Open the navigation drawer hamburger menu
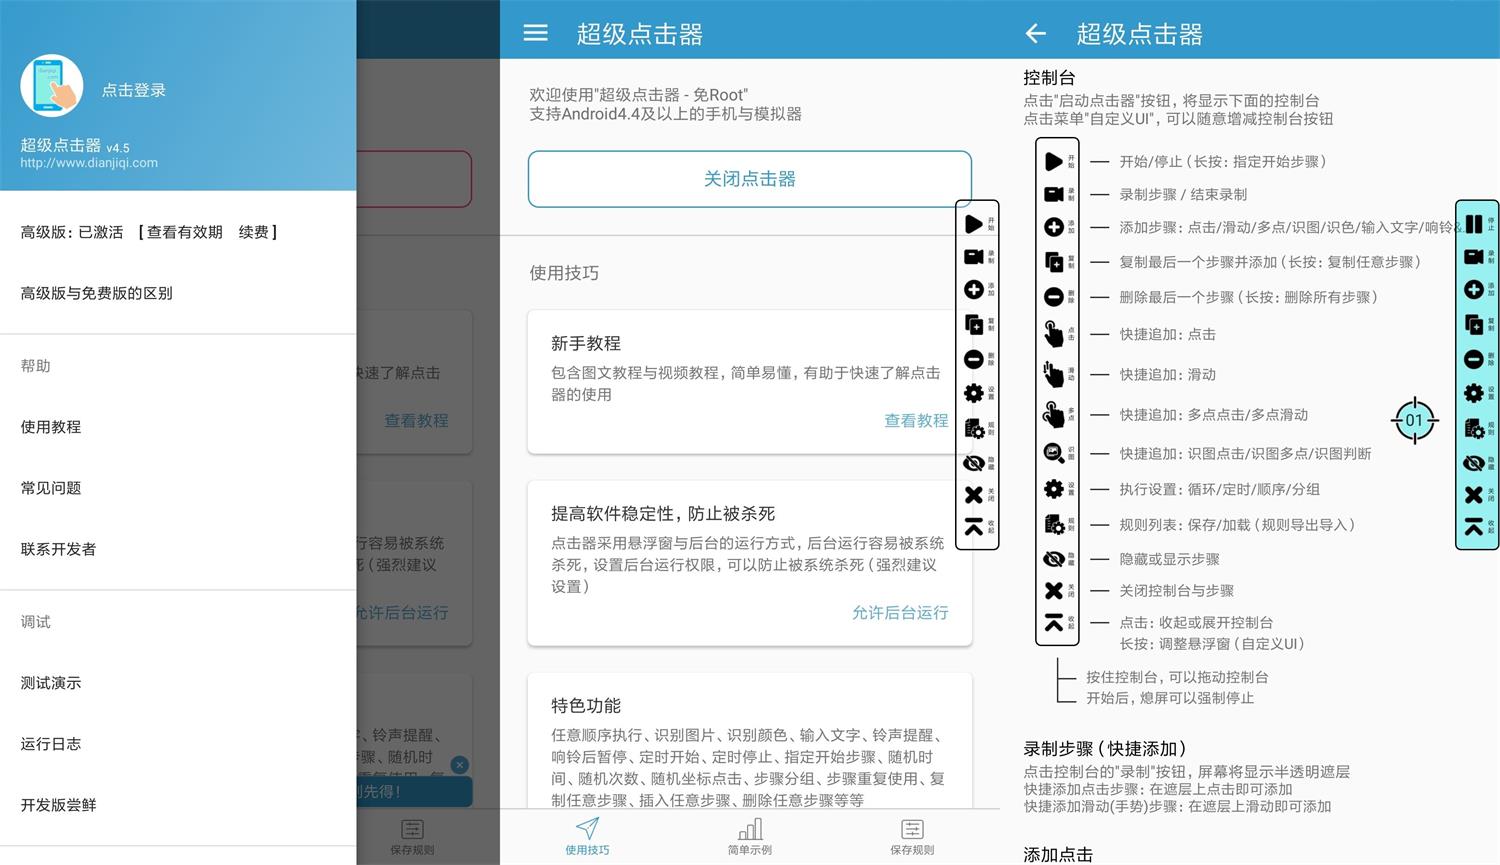1500x865 pixels. coord(535,33)
